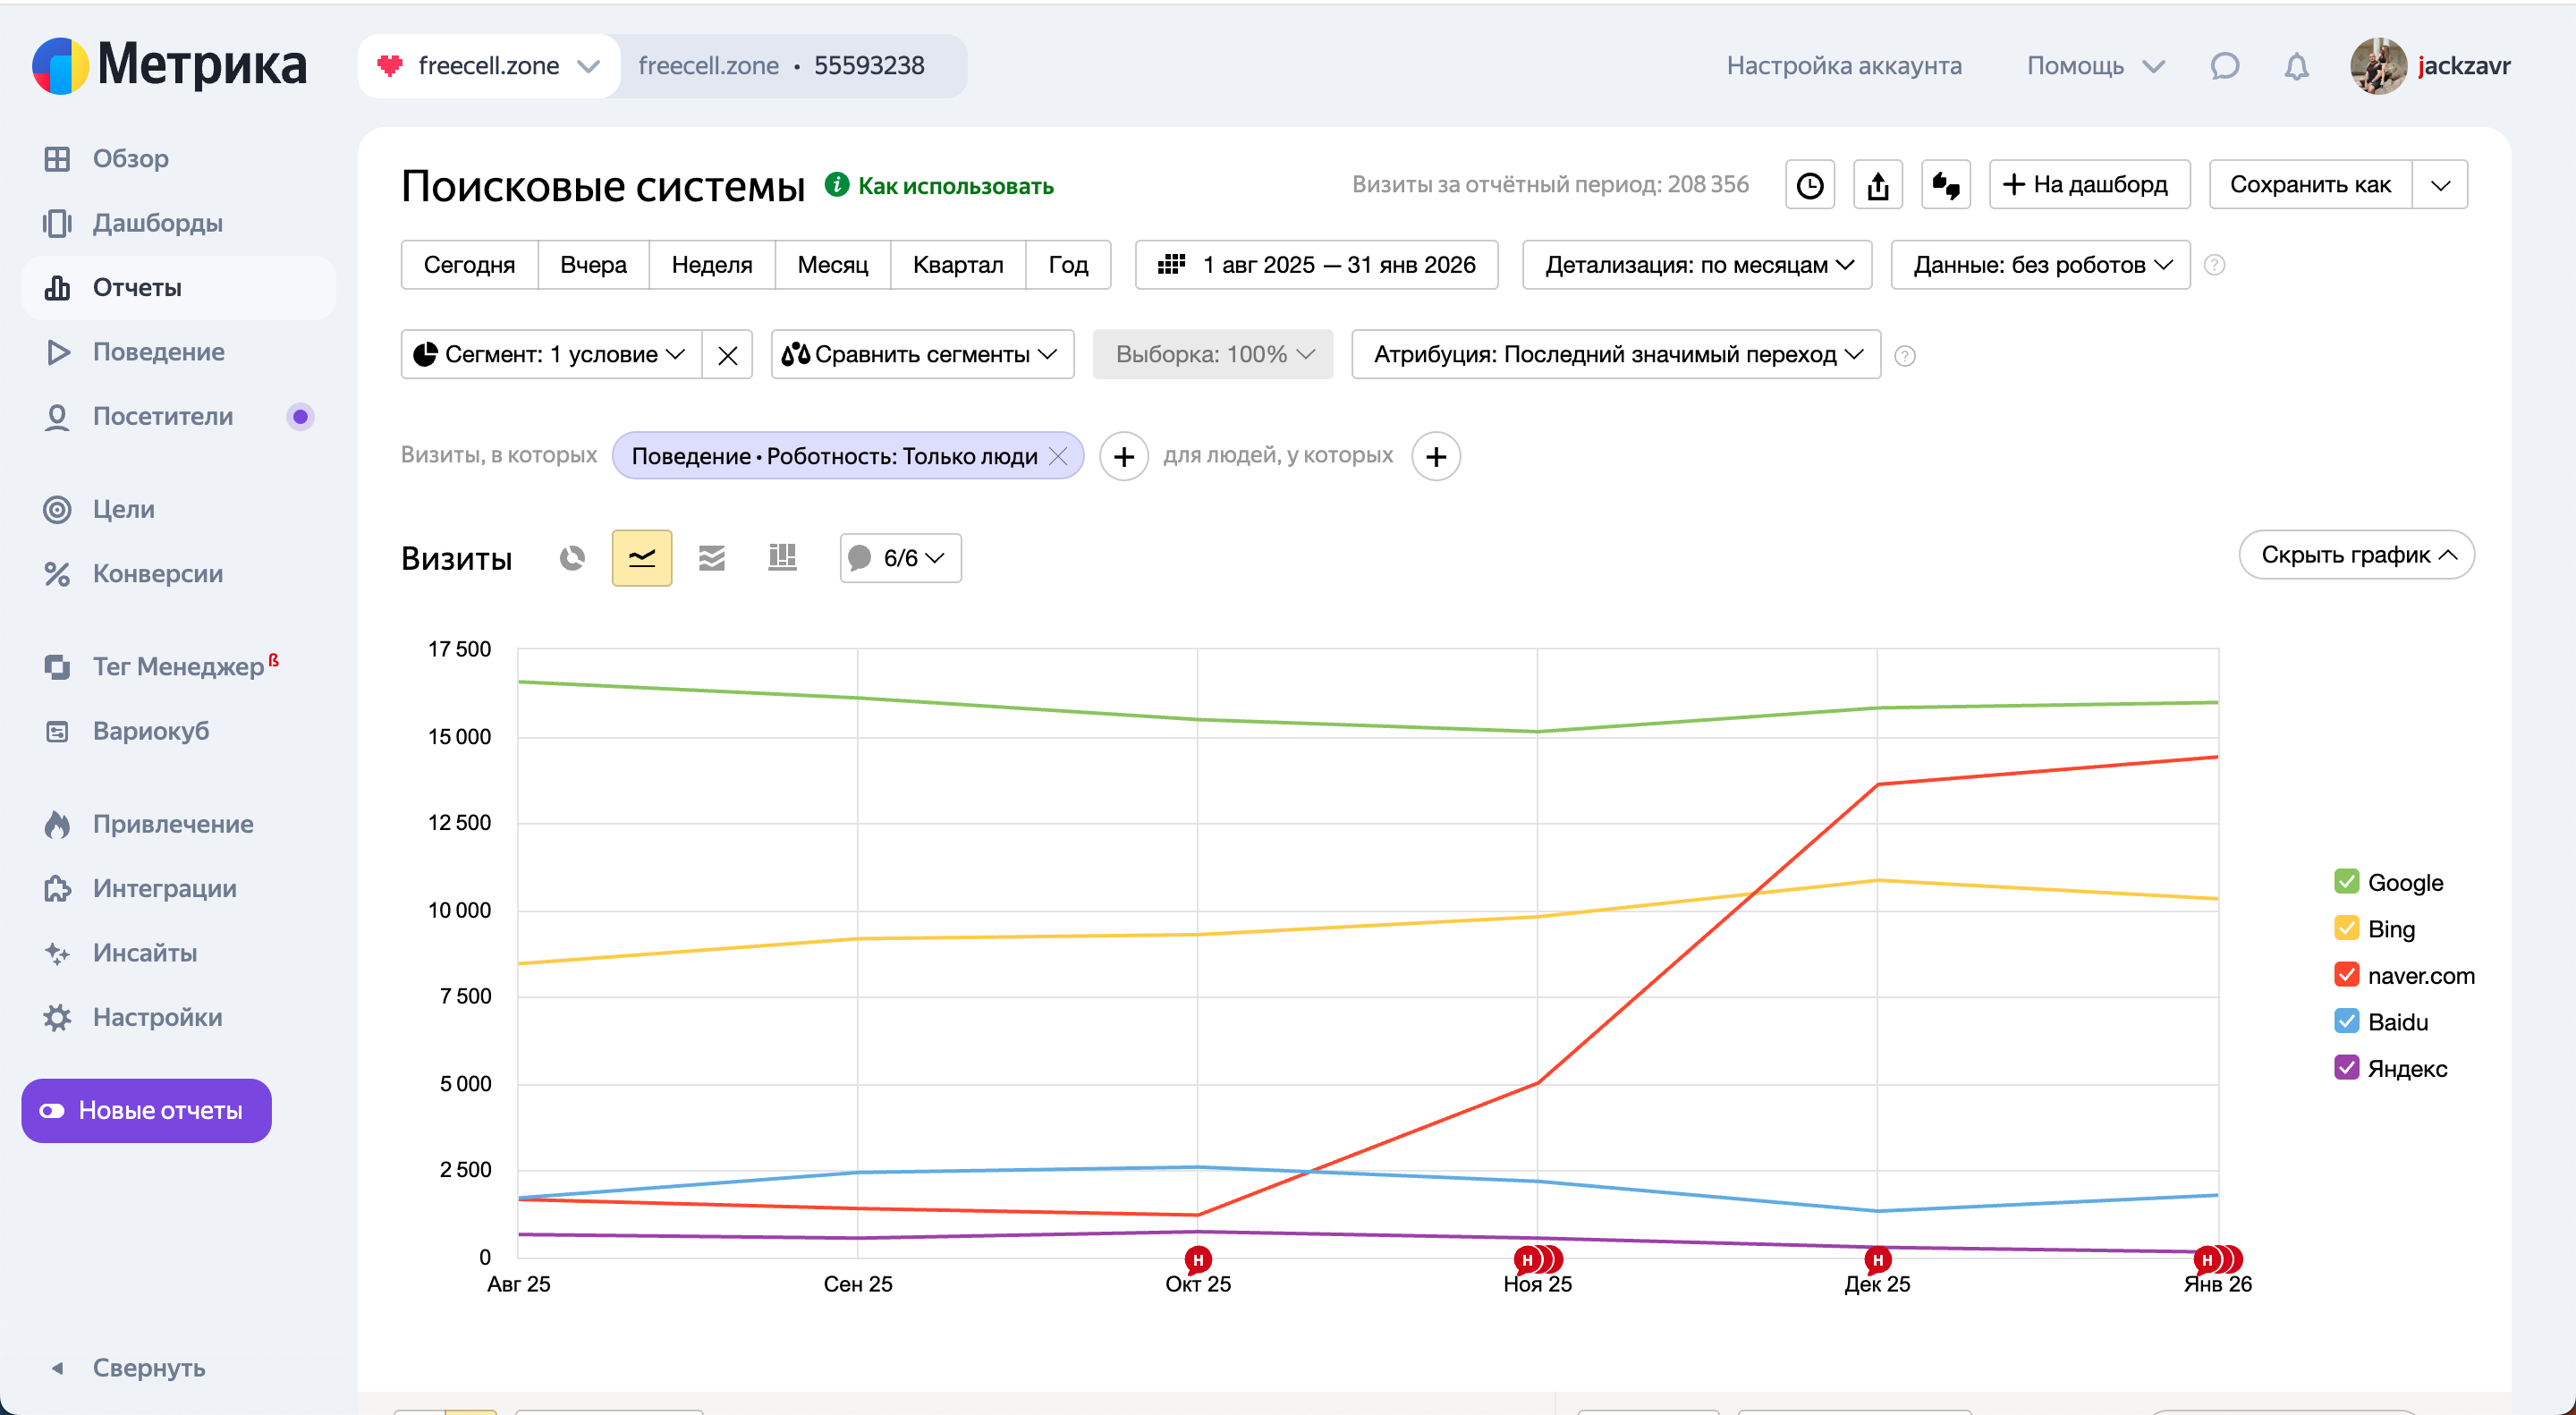Open the Сравнить сегменты dropdown
This screenshot has width=2576, height=1415.
pyautogui.click(x=922, y=354)
